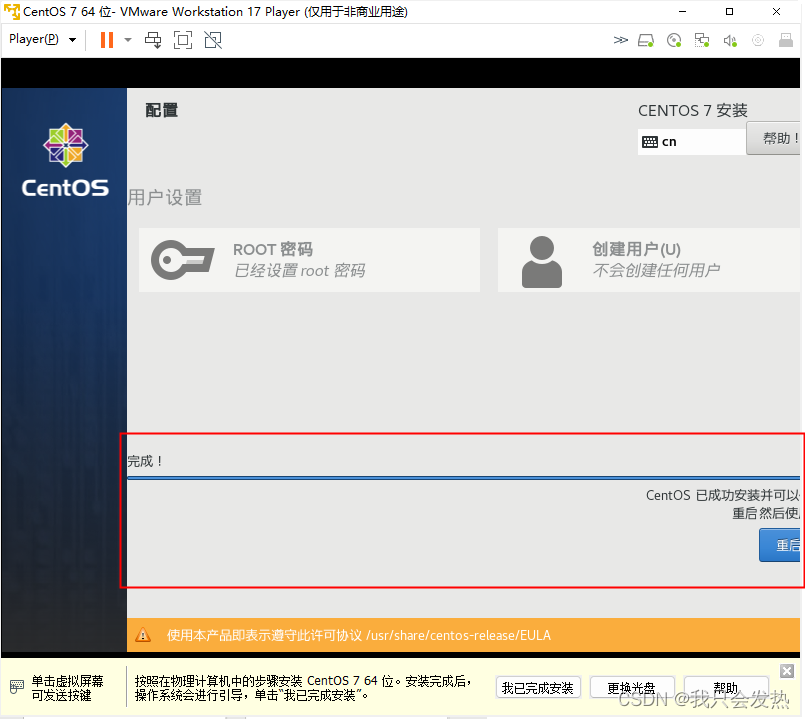The image size is (805, 719).
Task: Click the 用户设置 section heading
Action: (165, 198)
